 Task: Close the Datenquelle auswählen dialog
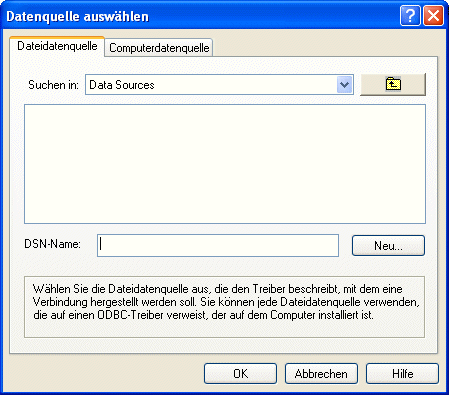click(x=433, y=16)
